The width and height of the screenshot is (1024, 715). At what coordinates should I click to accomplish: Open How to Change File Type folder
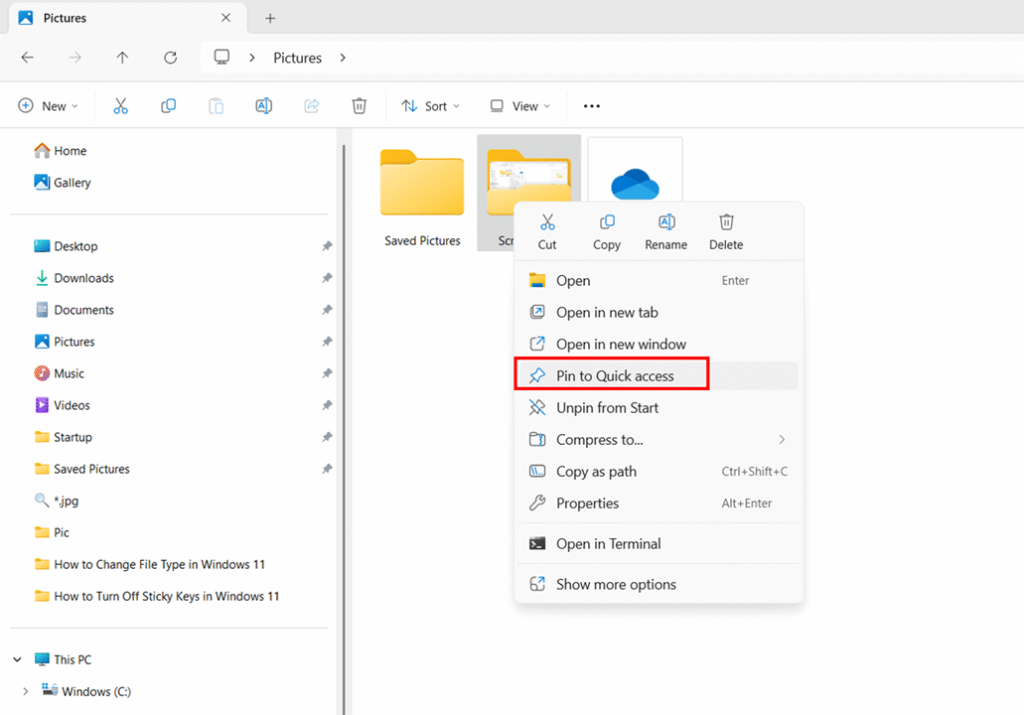click(x=150, y=565)
